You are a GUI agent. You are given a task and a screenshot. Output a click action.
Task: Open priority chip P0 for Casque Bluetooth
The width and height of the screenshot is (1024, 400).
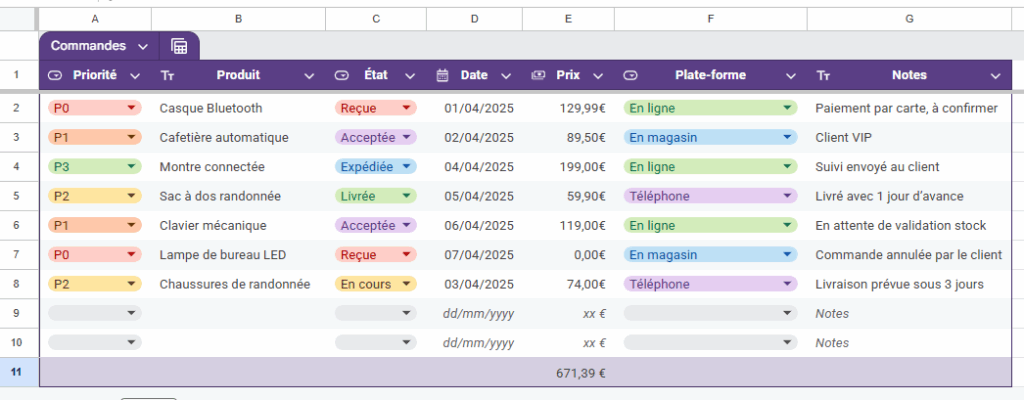(95, 108)
